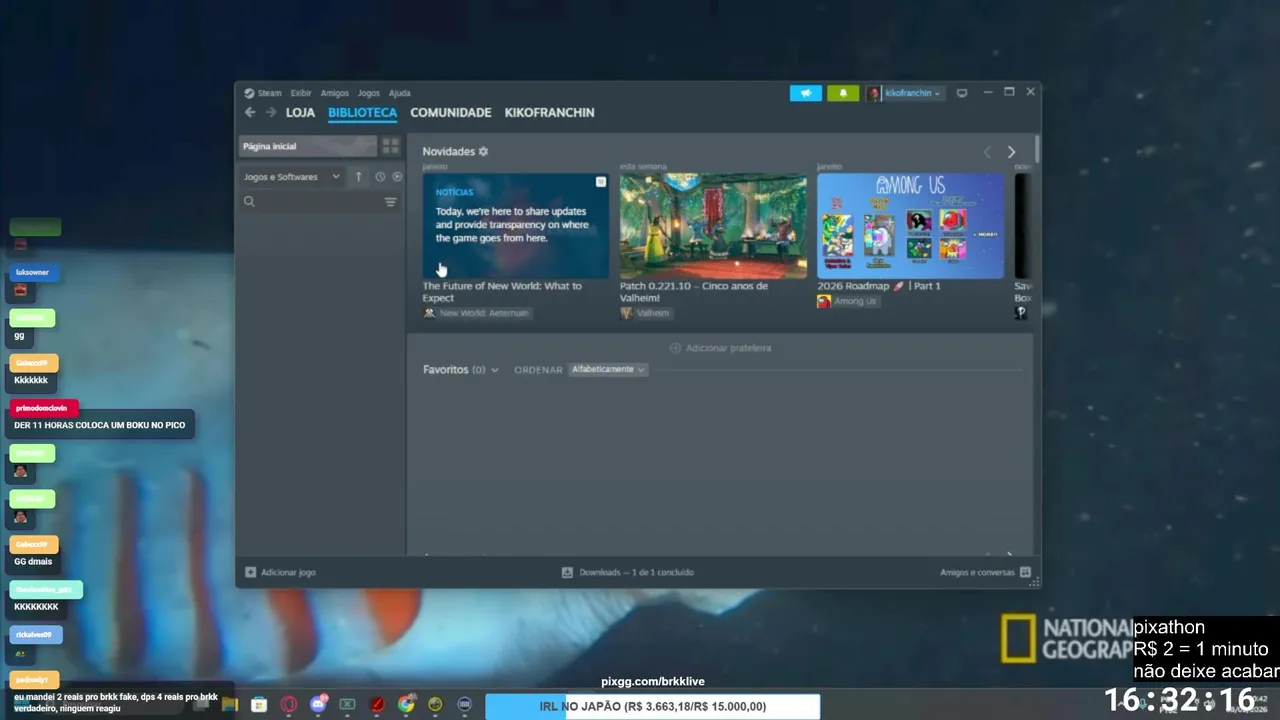Go forward with Steam's forward arrow

point(271,113)
